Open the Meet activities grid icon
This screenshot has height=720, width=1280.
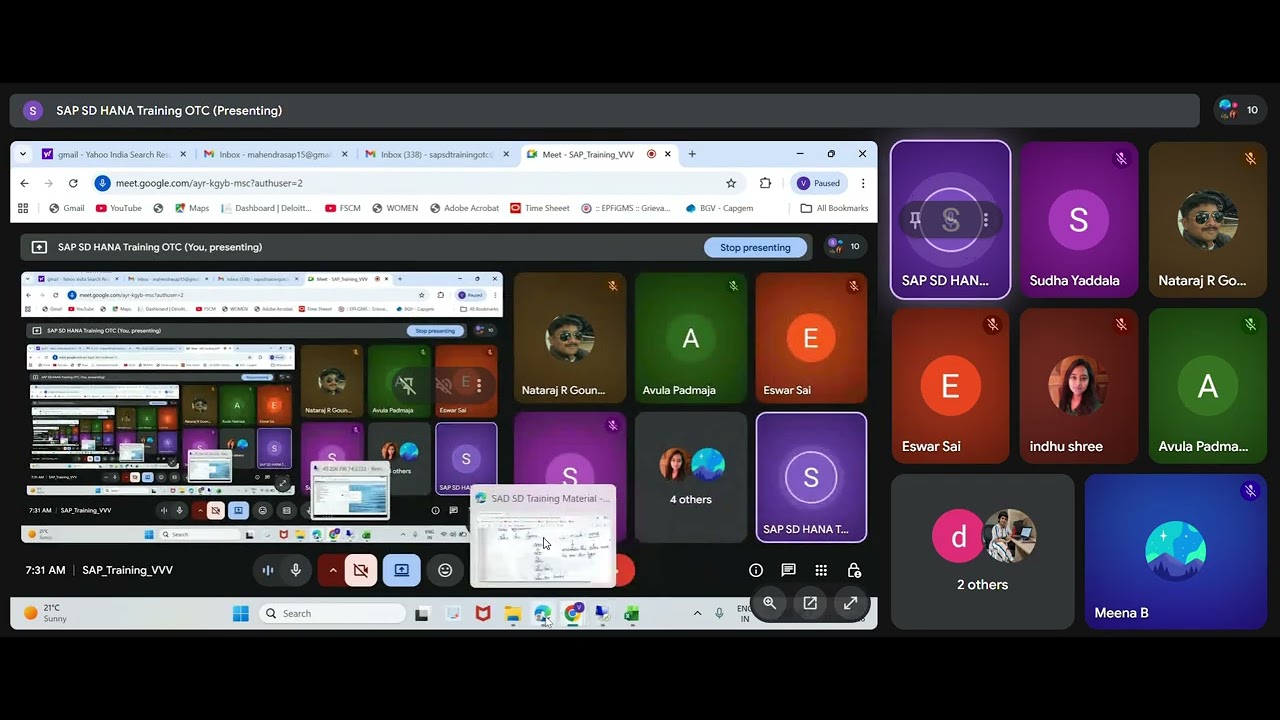pyautogui.click(x=821, y=570)
